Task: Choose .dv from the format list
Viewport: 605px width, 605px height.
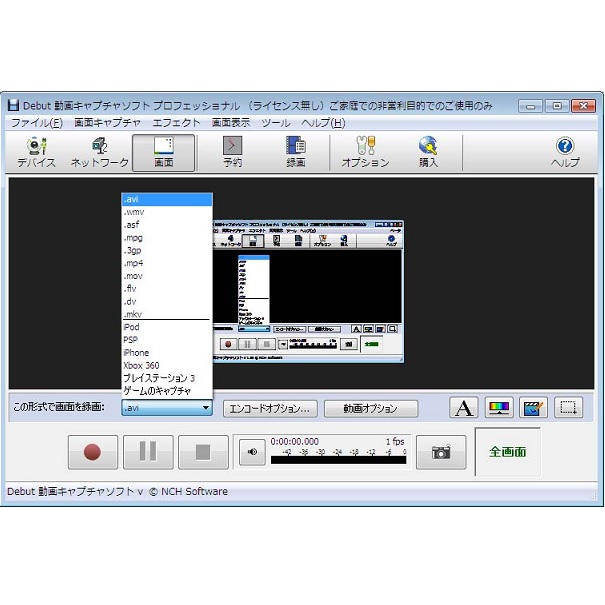Action: pyautogui.click(x=167, y=301)
